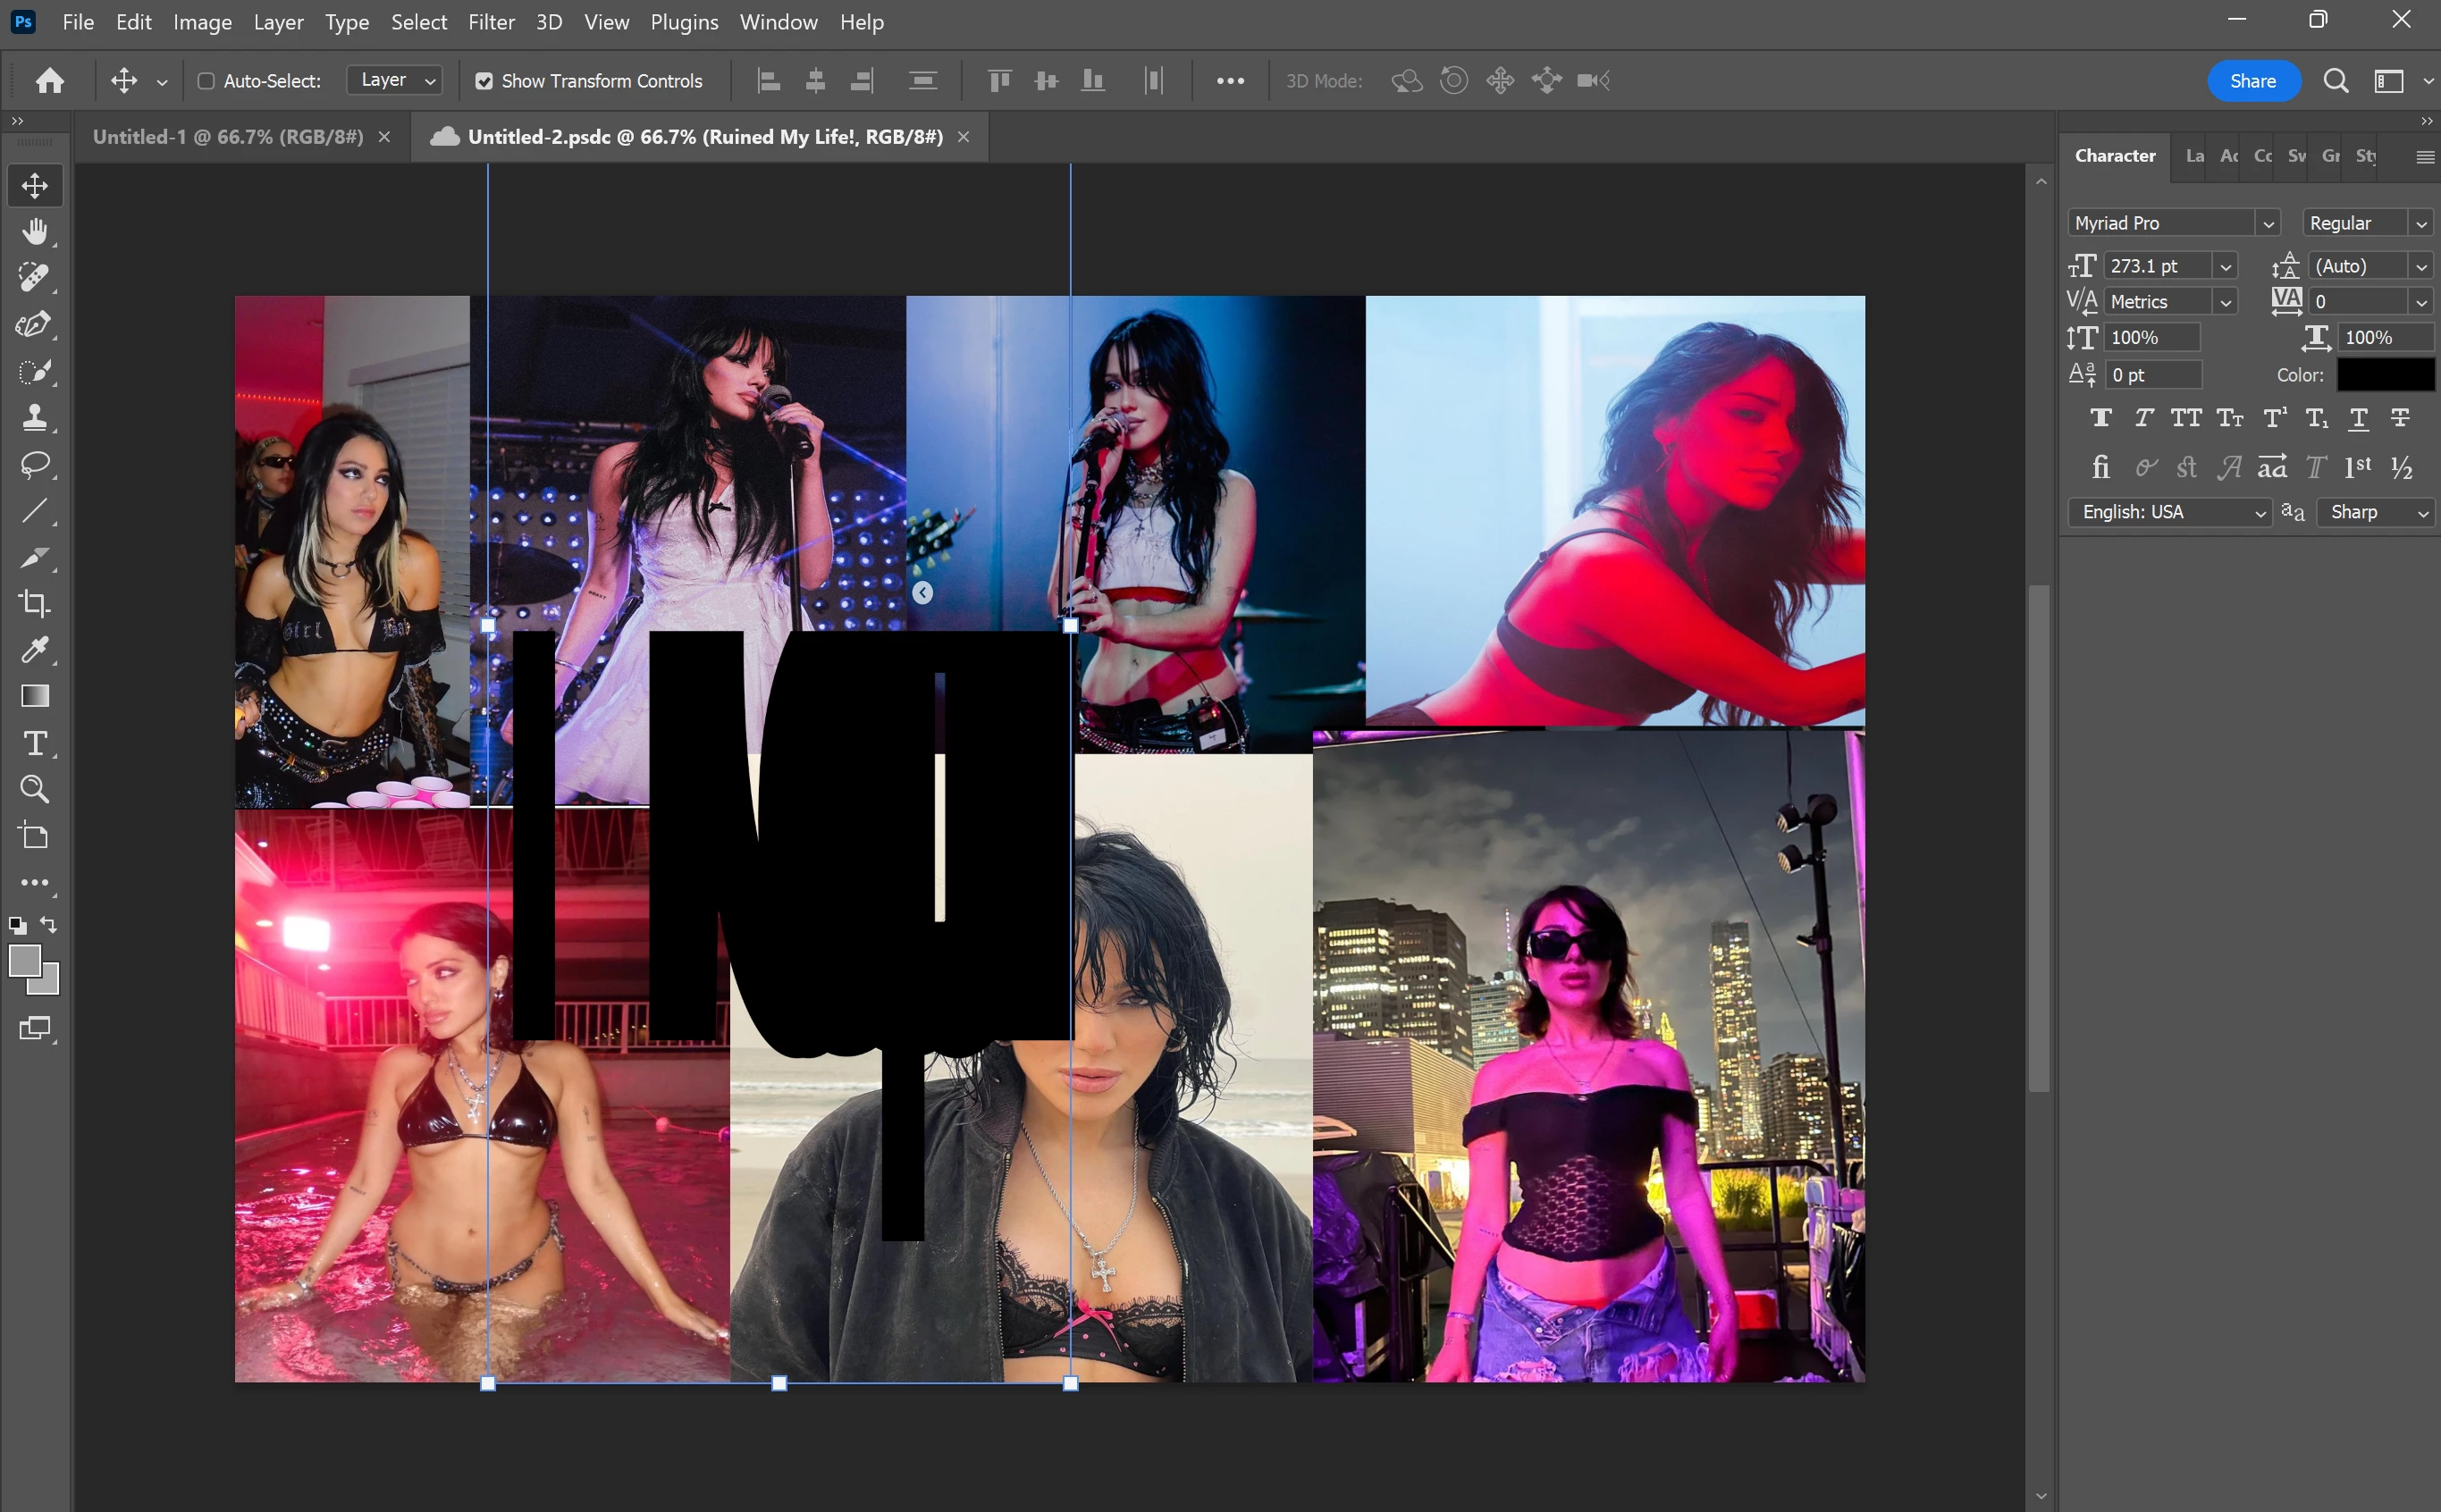Open the Sharp anti-aliasing dropdown
Screen dimensions: 2441x1512
[x=2377, y=512]
